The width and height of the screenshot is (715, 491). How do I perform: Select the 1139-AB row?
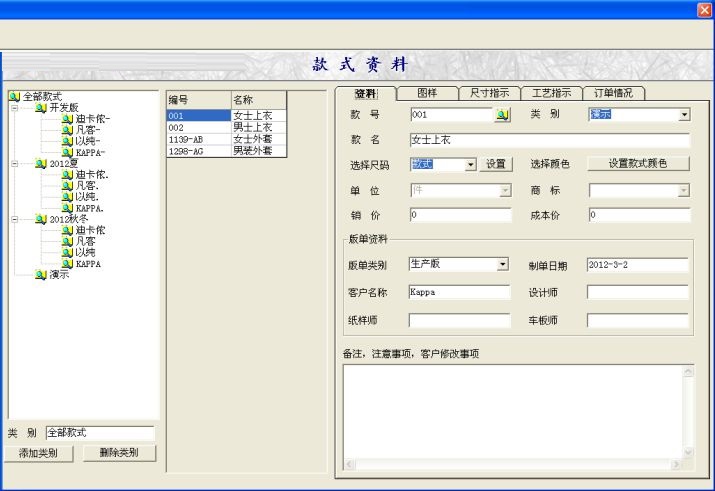[x=227, y=140]
